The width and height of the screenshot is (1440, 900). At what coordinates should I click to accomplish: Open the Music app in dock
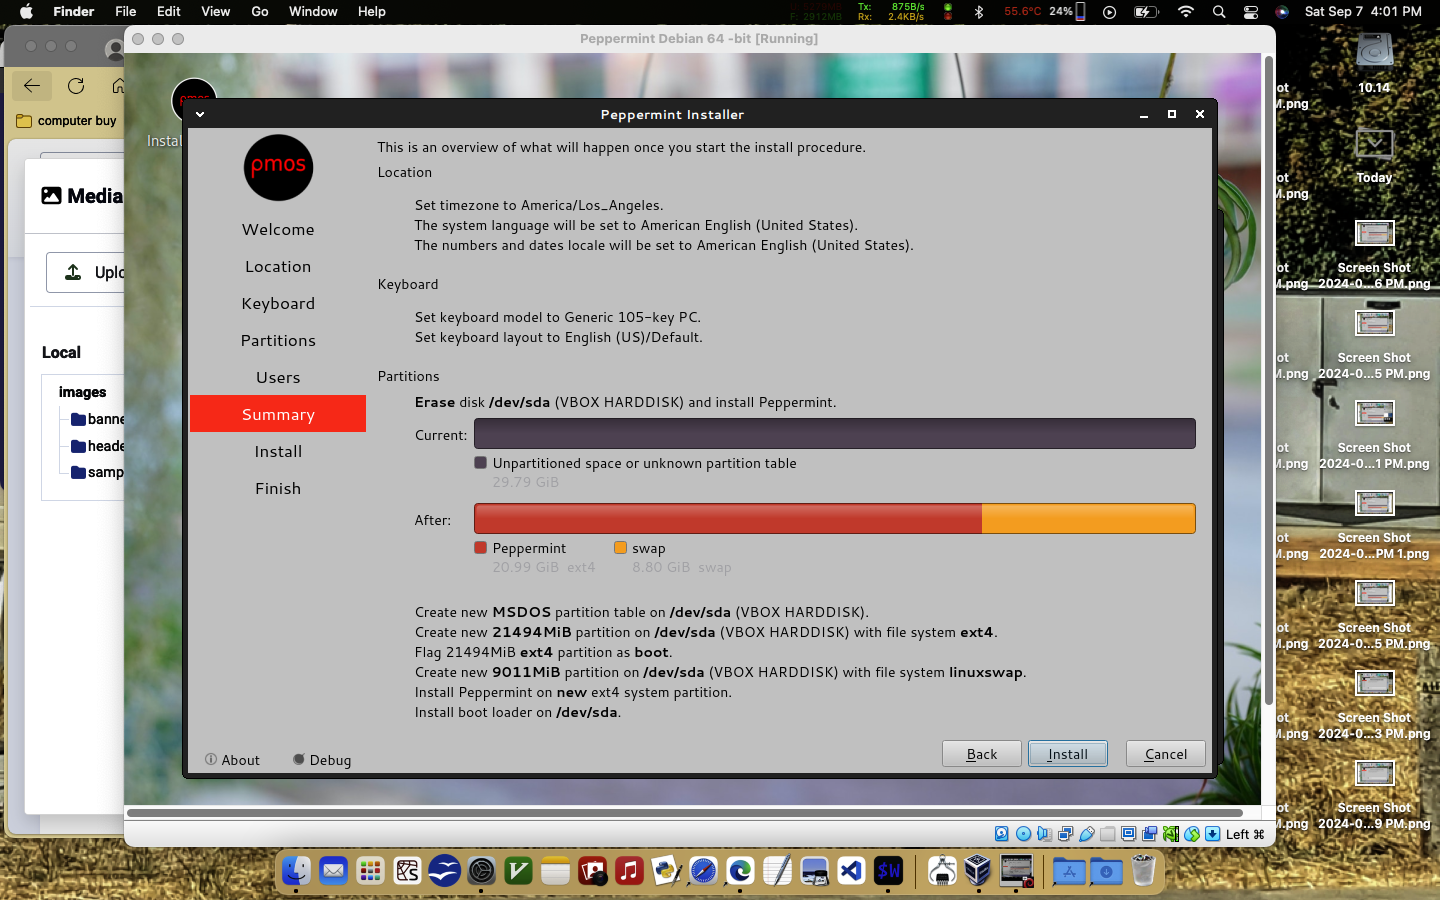[x=629, y=871]
